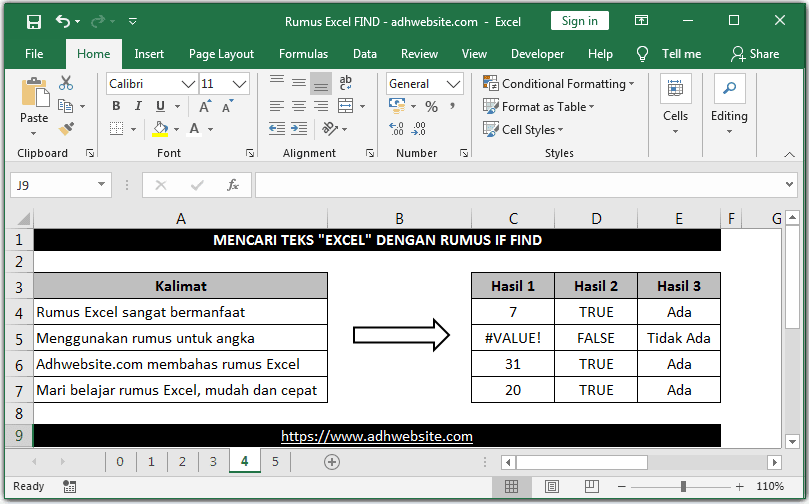Viewport: 809px width, 504px height.
Task: Toggle Italic formatting
Action: [x=138, y=106]
